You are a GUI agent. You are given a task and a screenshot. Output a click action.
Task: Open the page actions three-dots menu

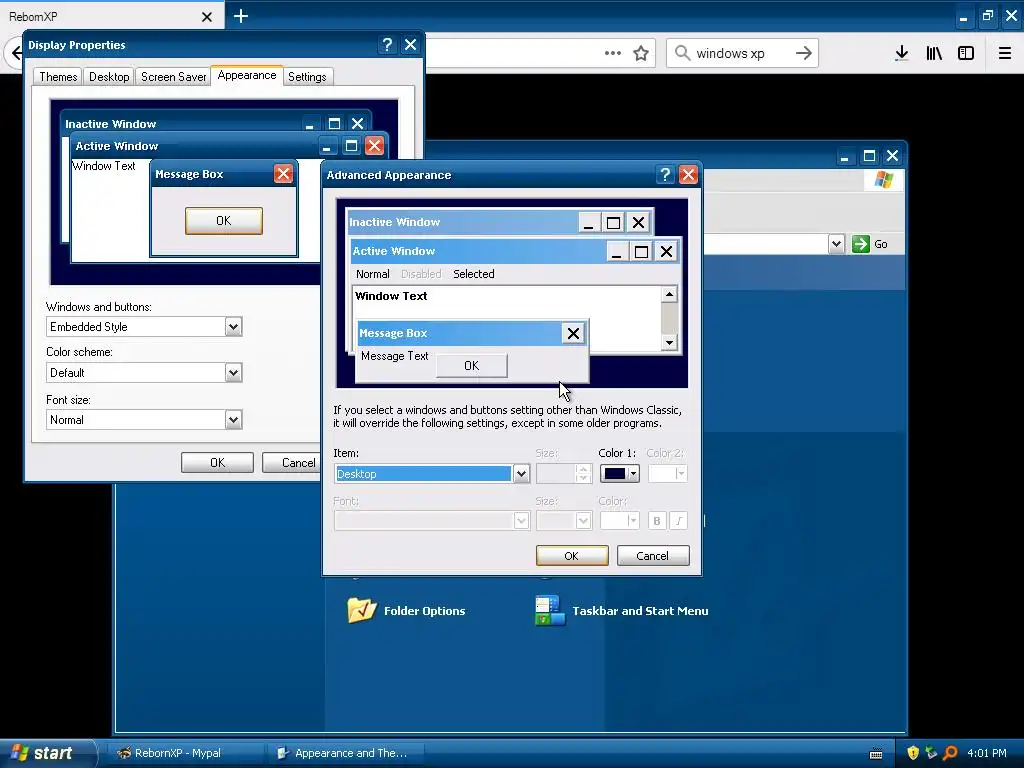tap(613, 53)
